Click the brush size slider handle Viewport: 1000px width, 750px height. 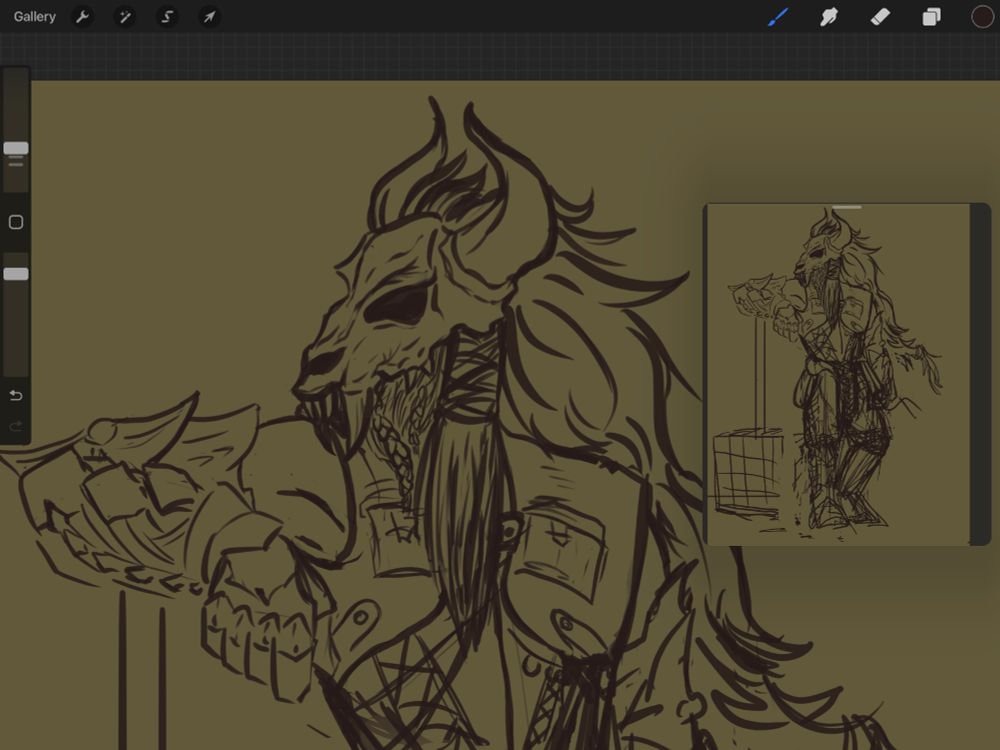pyautogui.click(x=16, y=148)
